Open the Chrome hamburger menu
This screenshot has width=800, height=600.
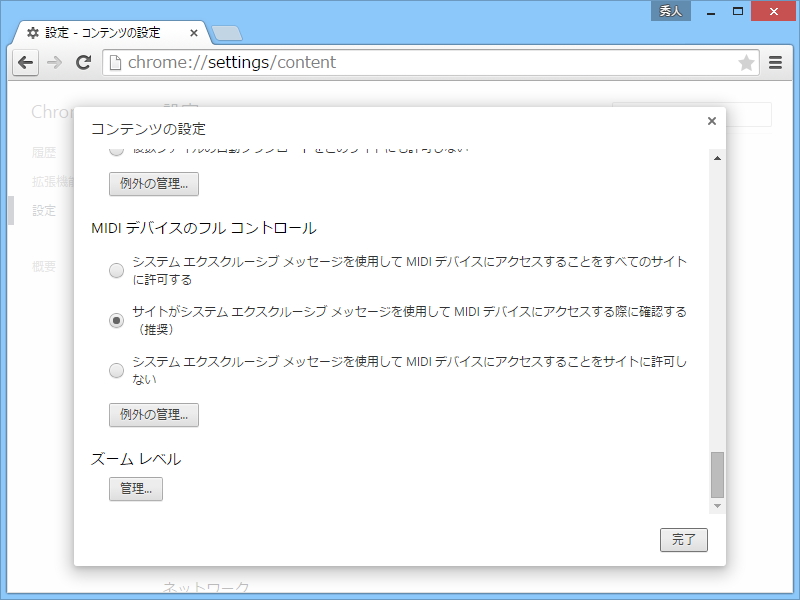[x=775, y=62]
